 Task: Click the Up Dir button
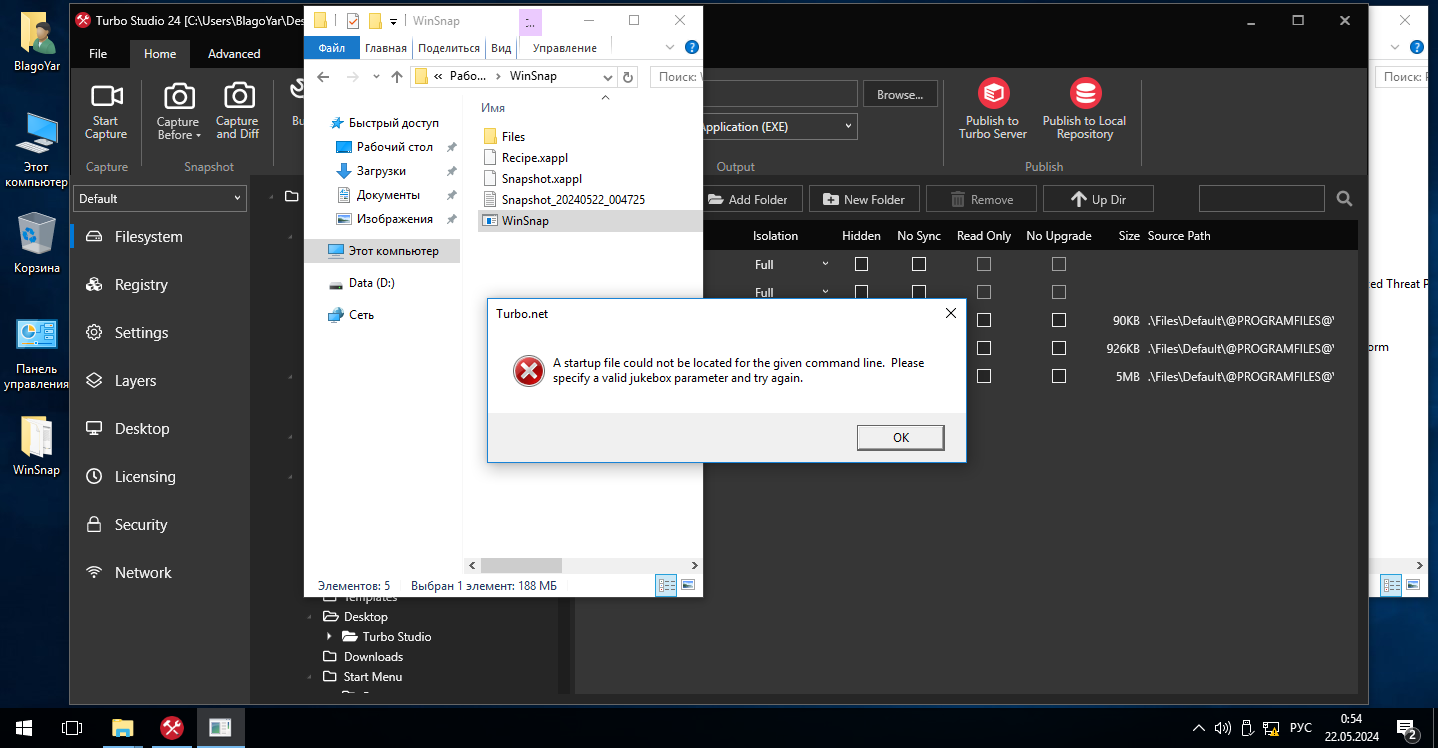point(1098,199)
